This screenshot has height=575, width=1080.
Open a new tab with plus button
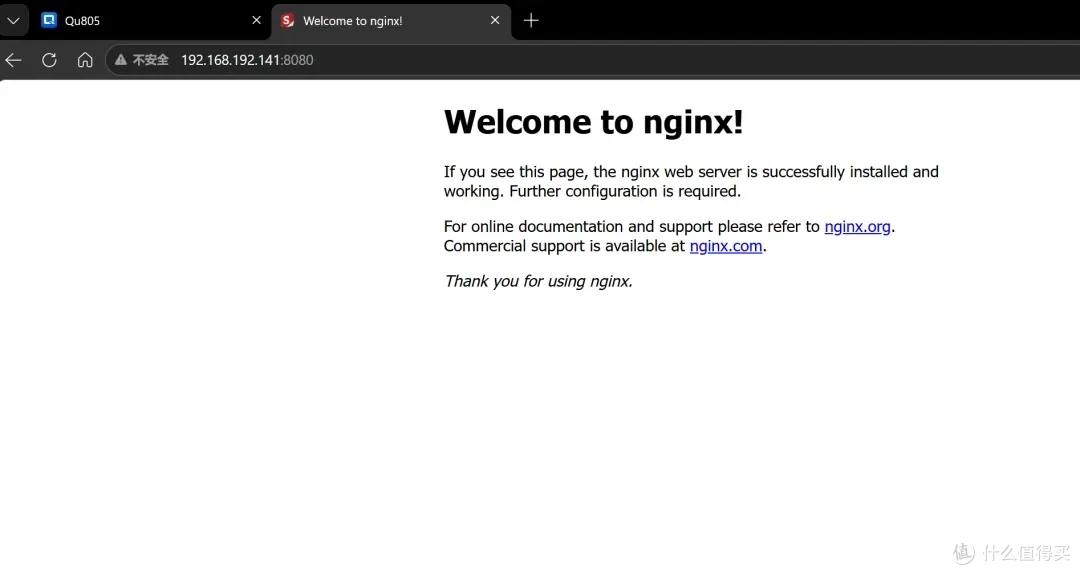click(530, 21)
